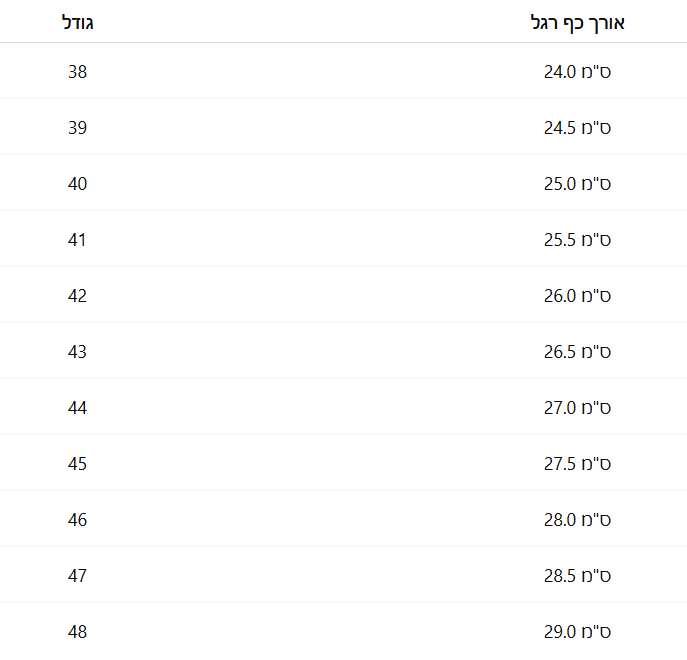Click the 28.0 ס"מ foot length value
Viewport: 687px width, 660px height.
[x=577, y=520]
